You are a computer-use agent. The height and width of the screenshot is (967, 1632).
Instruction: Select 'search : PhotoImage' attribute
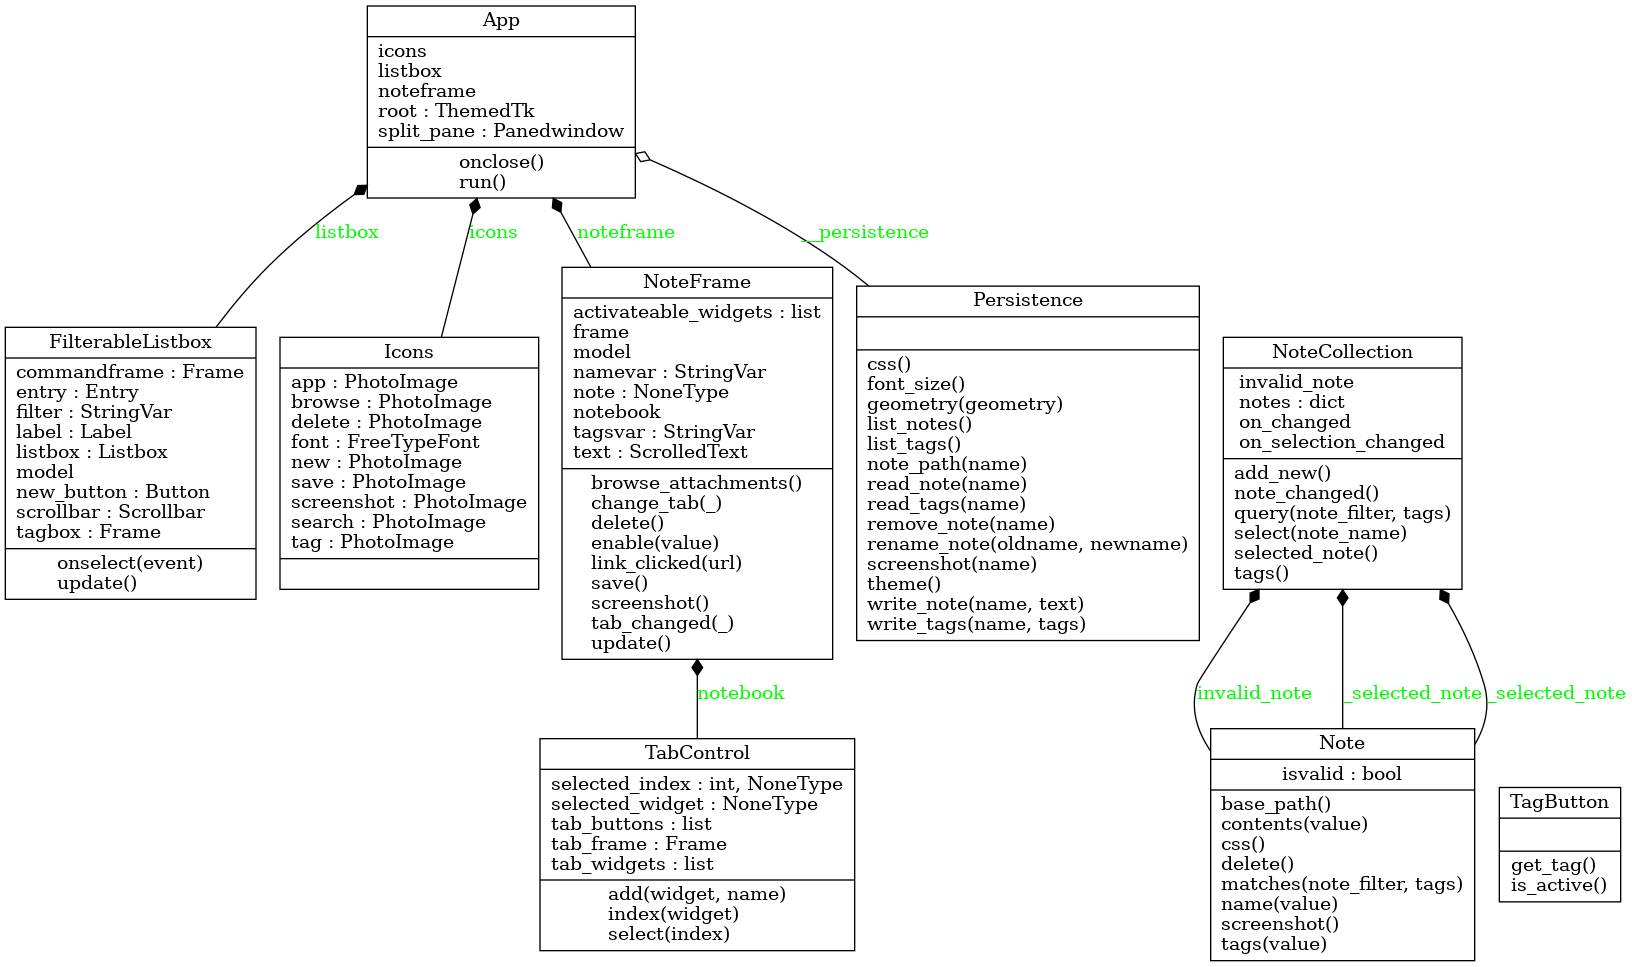pyautogui.click(x=388, y=522)
